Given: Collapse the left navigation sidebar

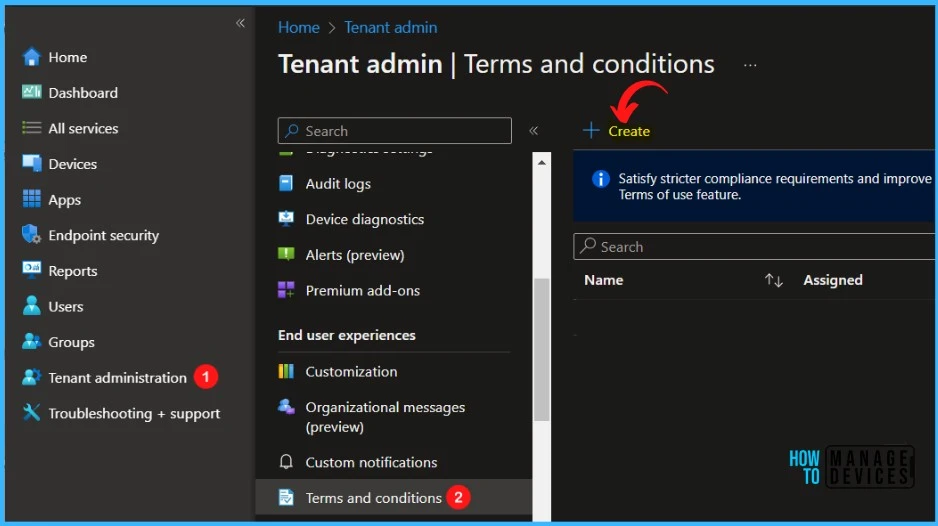Looking at the screenshot, I should 240,23.
